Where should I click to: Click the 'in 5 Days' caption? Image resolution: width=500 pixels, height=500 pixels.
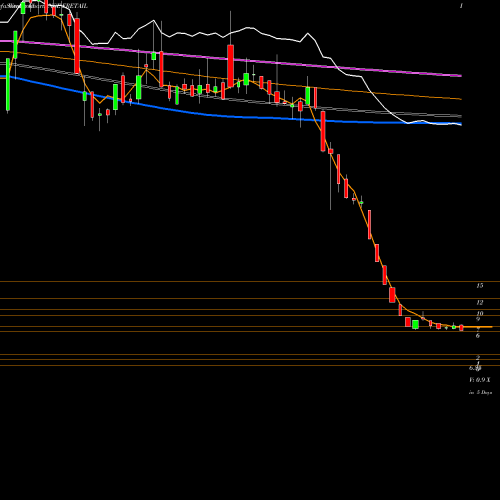pos(480,393)
